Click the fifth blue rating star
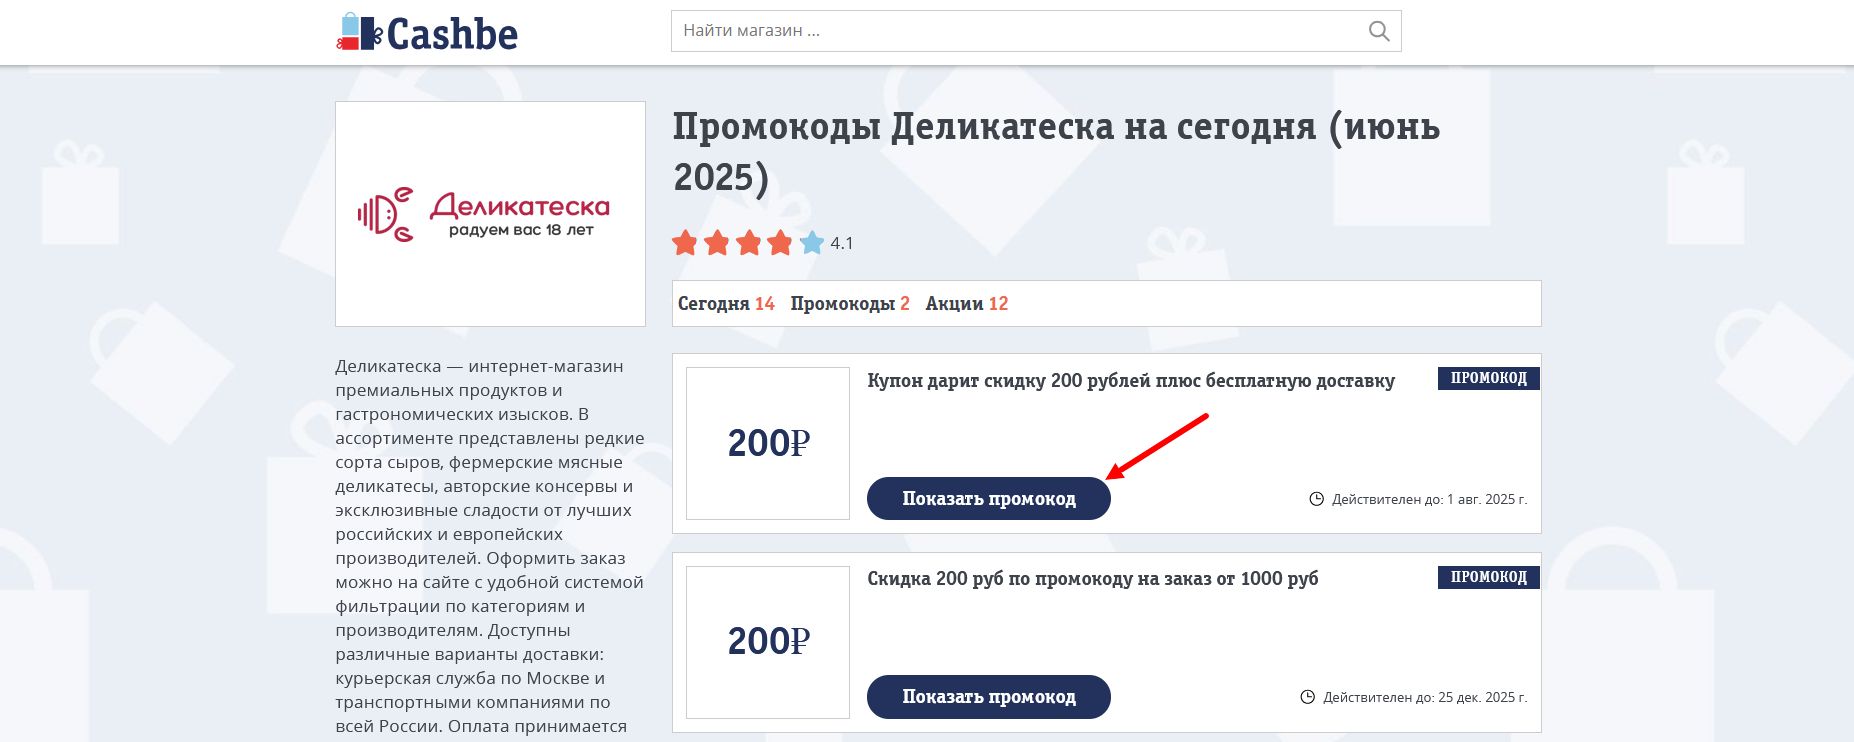 tap(812, 243)
